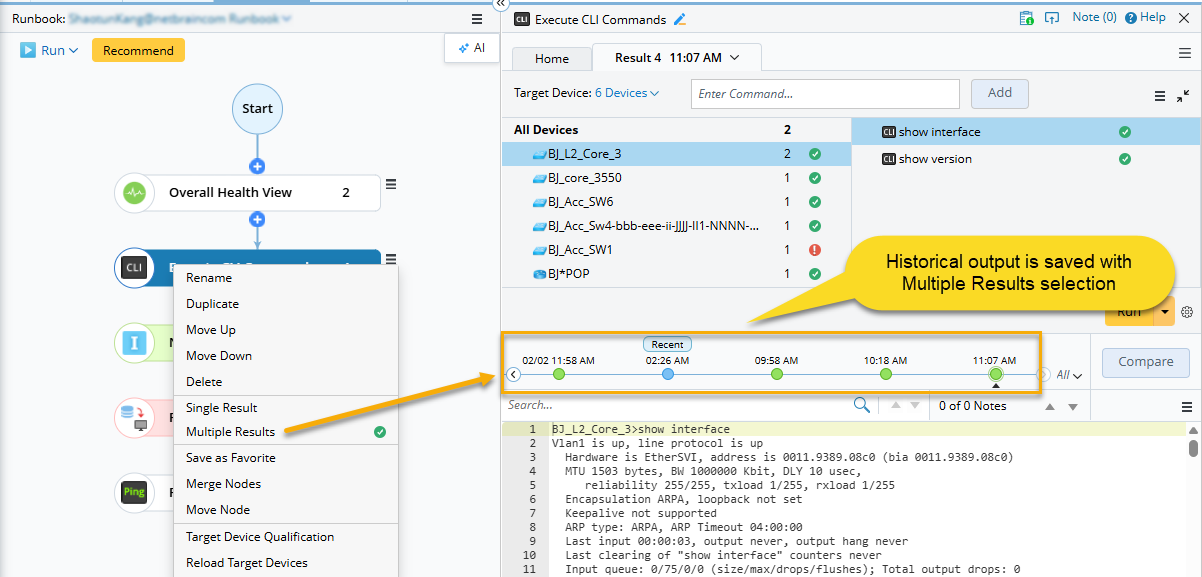The width and height of the screenshot is (1202, 577).
Task: Click the CLI node icon in runbook
Action: [x=134, y=268]
